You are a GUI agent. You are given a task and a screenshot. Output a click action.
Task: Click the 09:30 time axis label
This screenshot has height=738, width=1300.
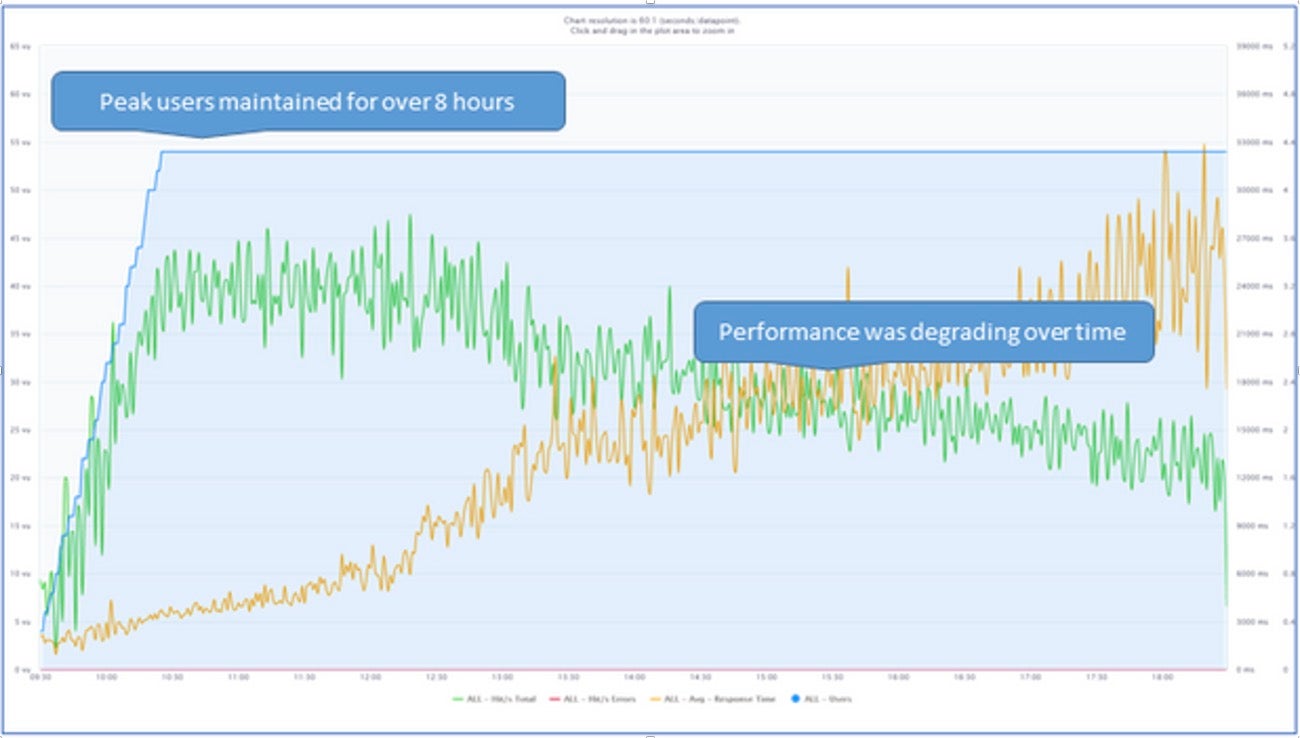[40, 677]
